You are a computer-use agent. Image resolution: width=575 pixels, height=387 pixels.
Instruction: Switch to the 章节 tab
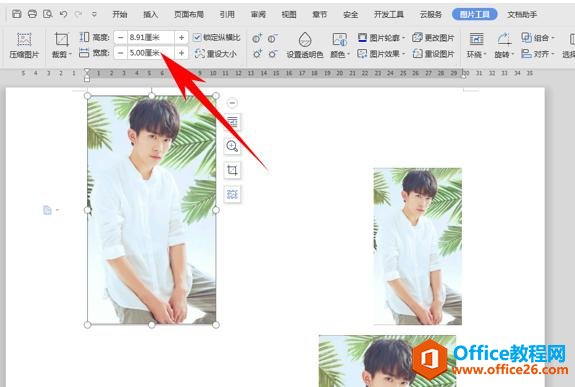coord(320,14)
